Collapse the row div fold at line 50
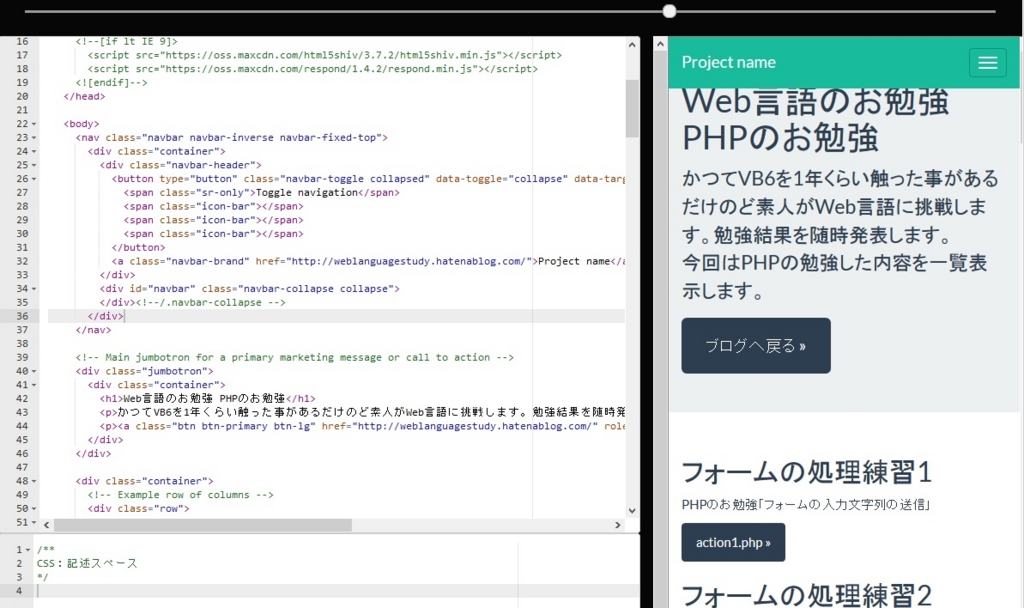The width and height of the screenshot is (1024, 608). point(34,508)
